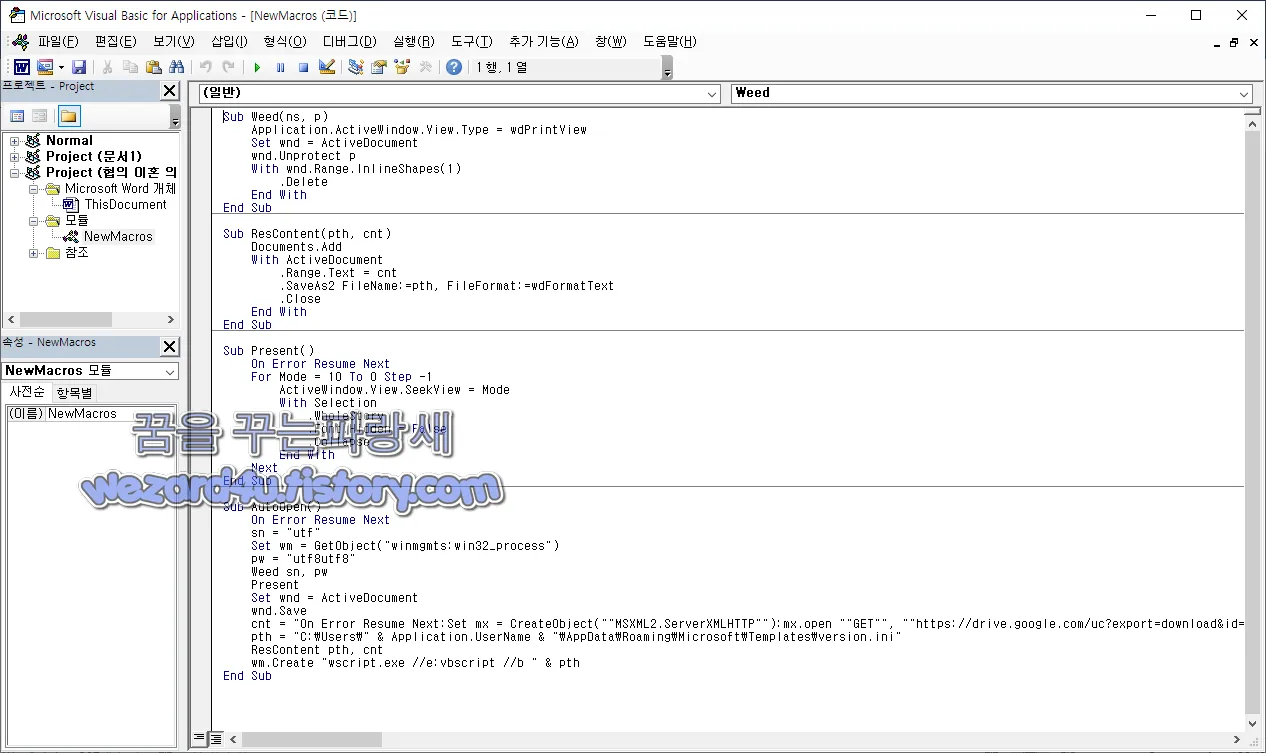Open the Insert UserForm dropdown arrow

61,67
